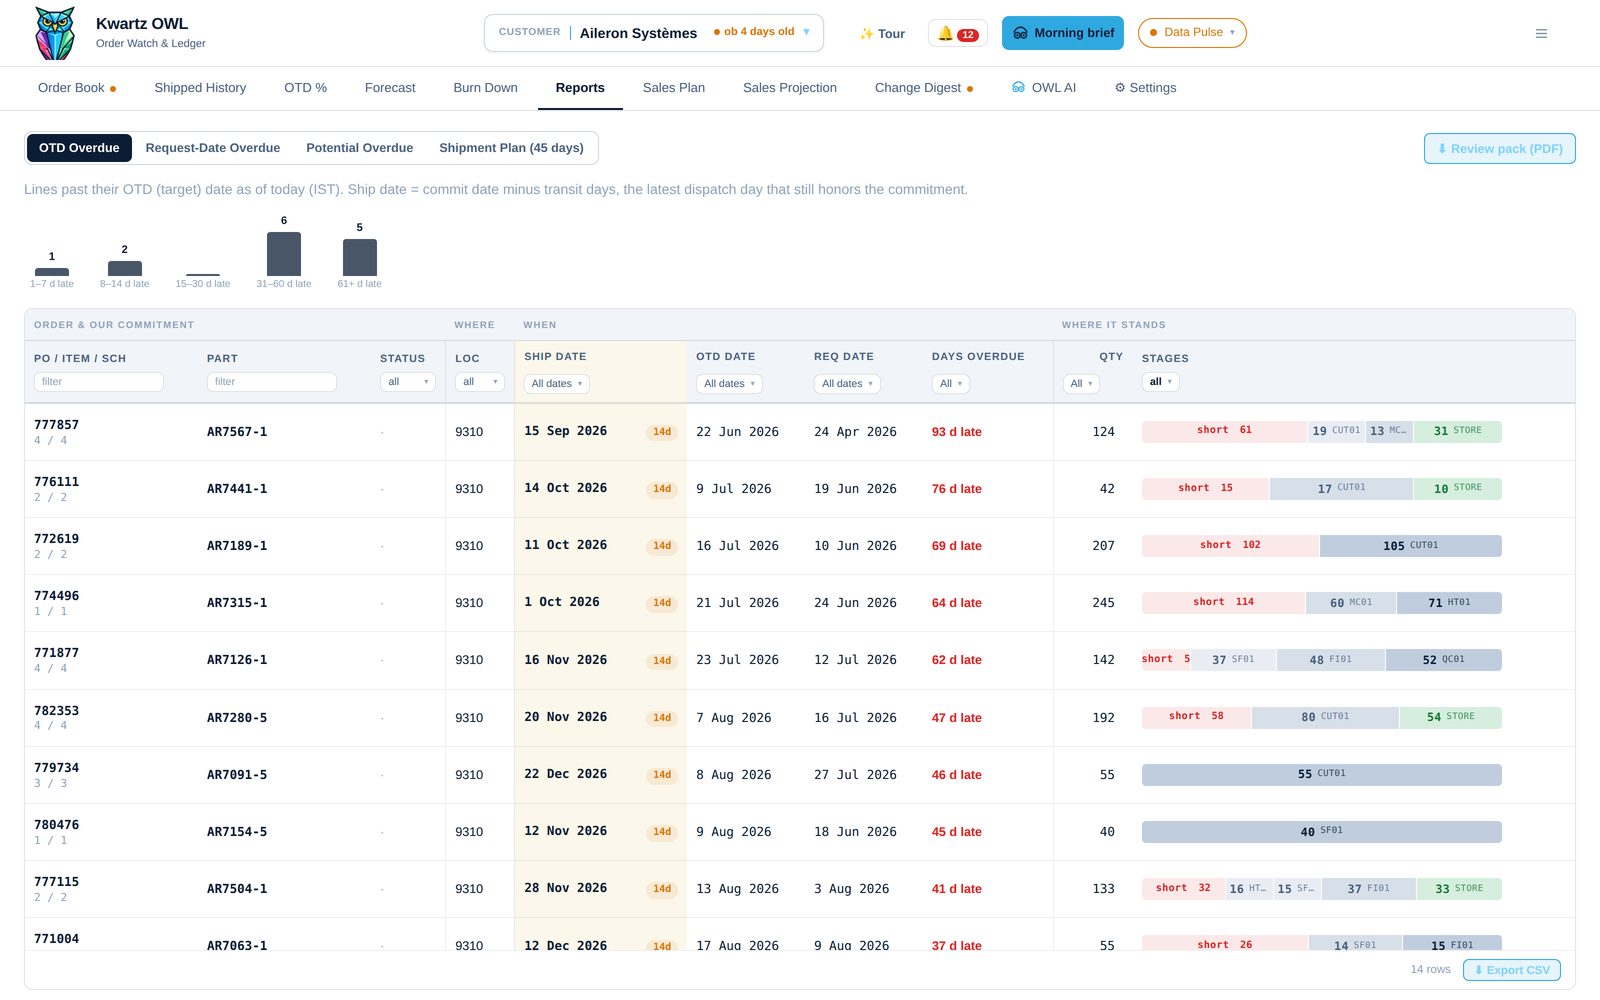
Task: Open the OTD Date All dates dropdown
Action: click(729, 384)
